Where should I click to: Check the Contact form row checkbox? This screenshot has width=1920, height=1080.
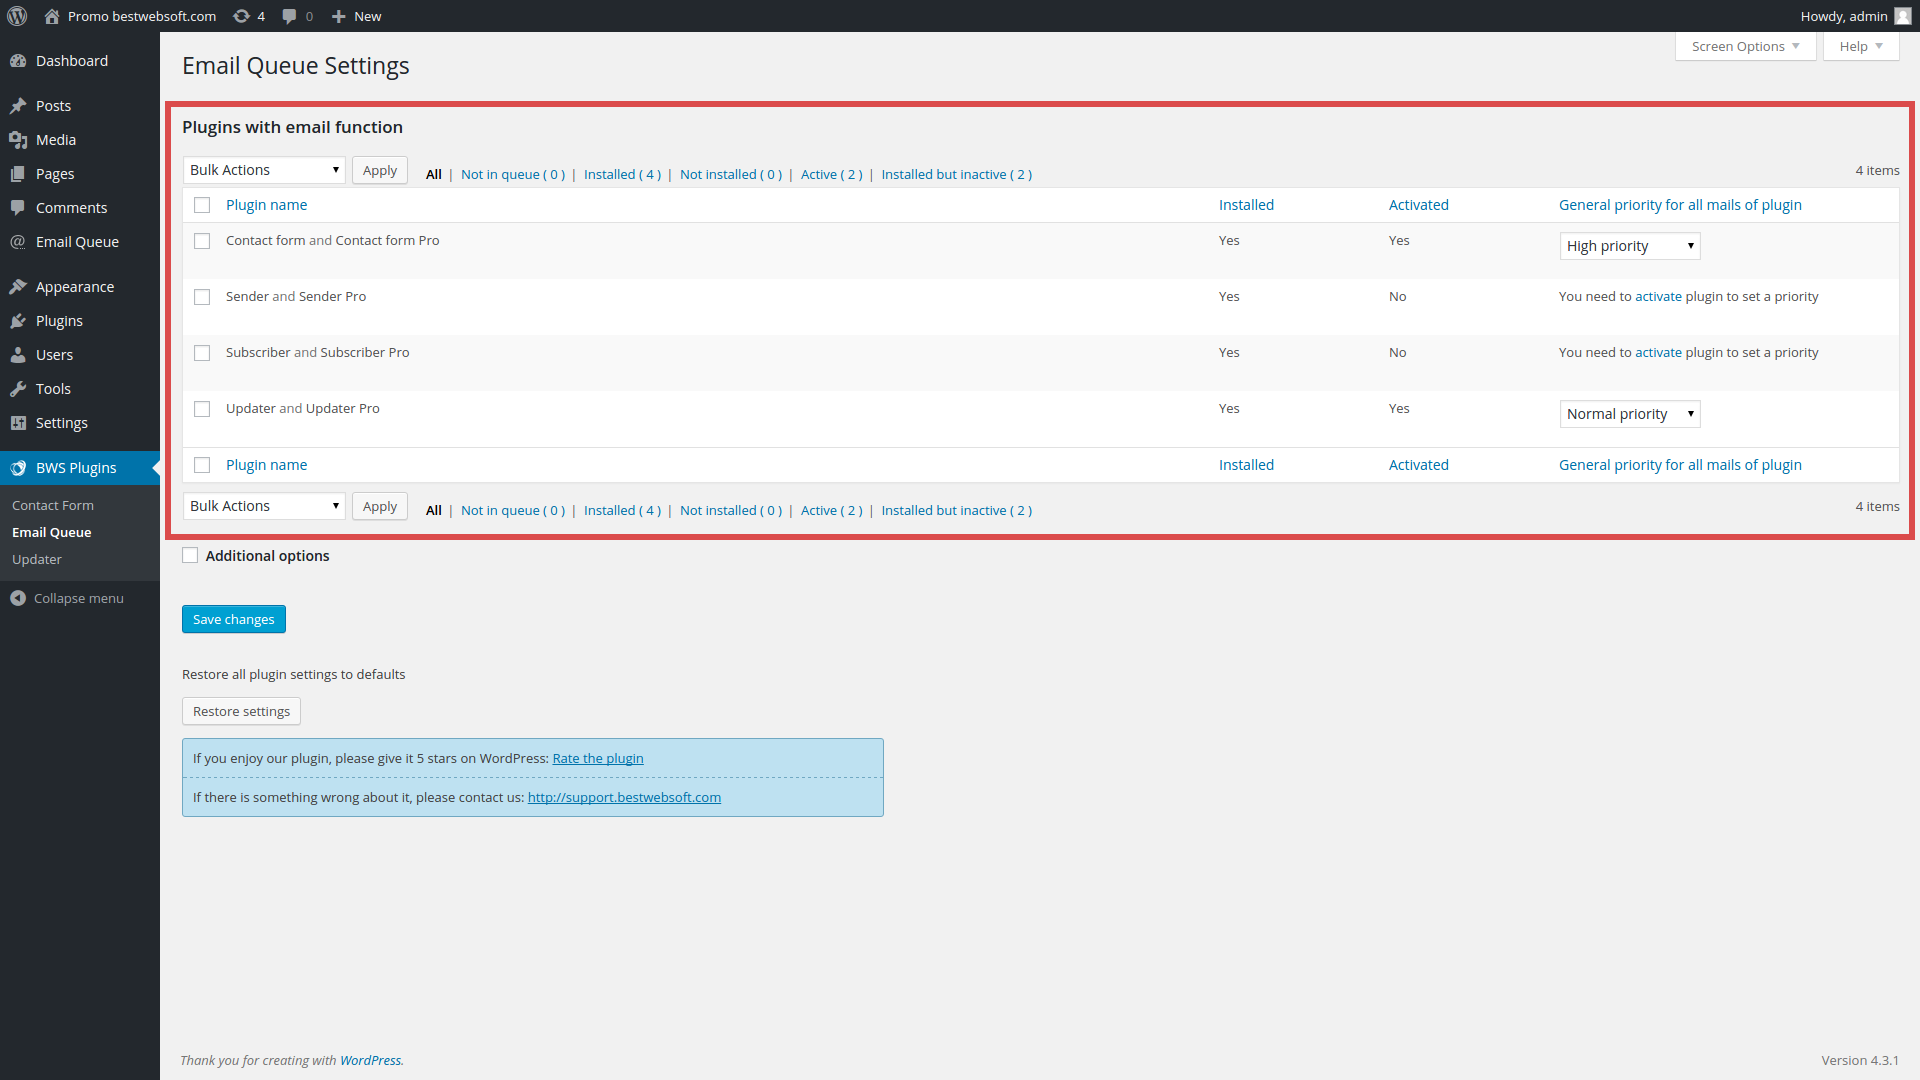[202, 241]
